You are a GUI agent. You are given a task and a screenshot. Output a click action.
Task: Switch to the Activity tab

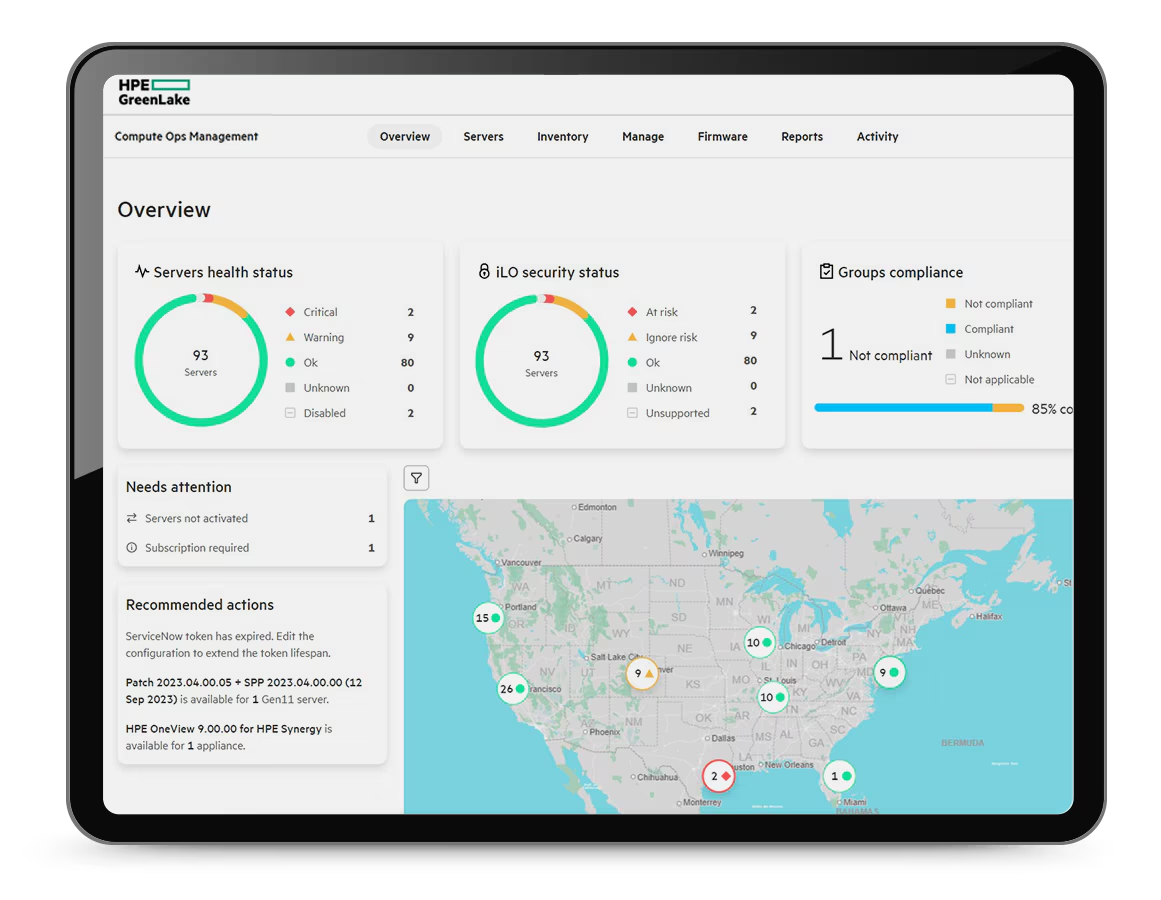[x=877, y=136]
